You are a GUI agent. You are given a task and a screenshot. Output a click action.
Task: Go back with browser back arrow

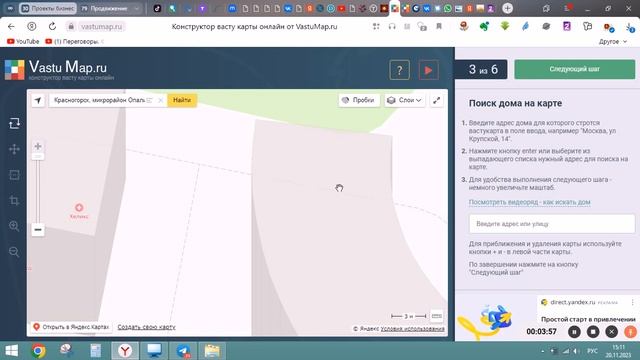click(11, 27)
